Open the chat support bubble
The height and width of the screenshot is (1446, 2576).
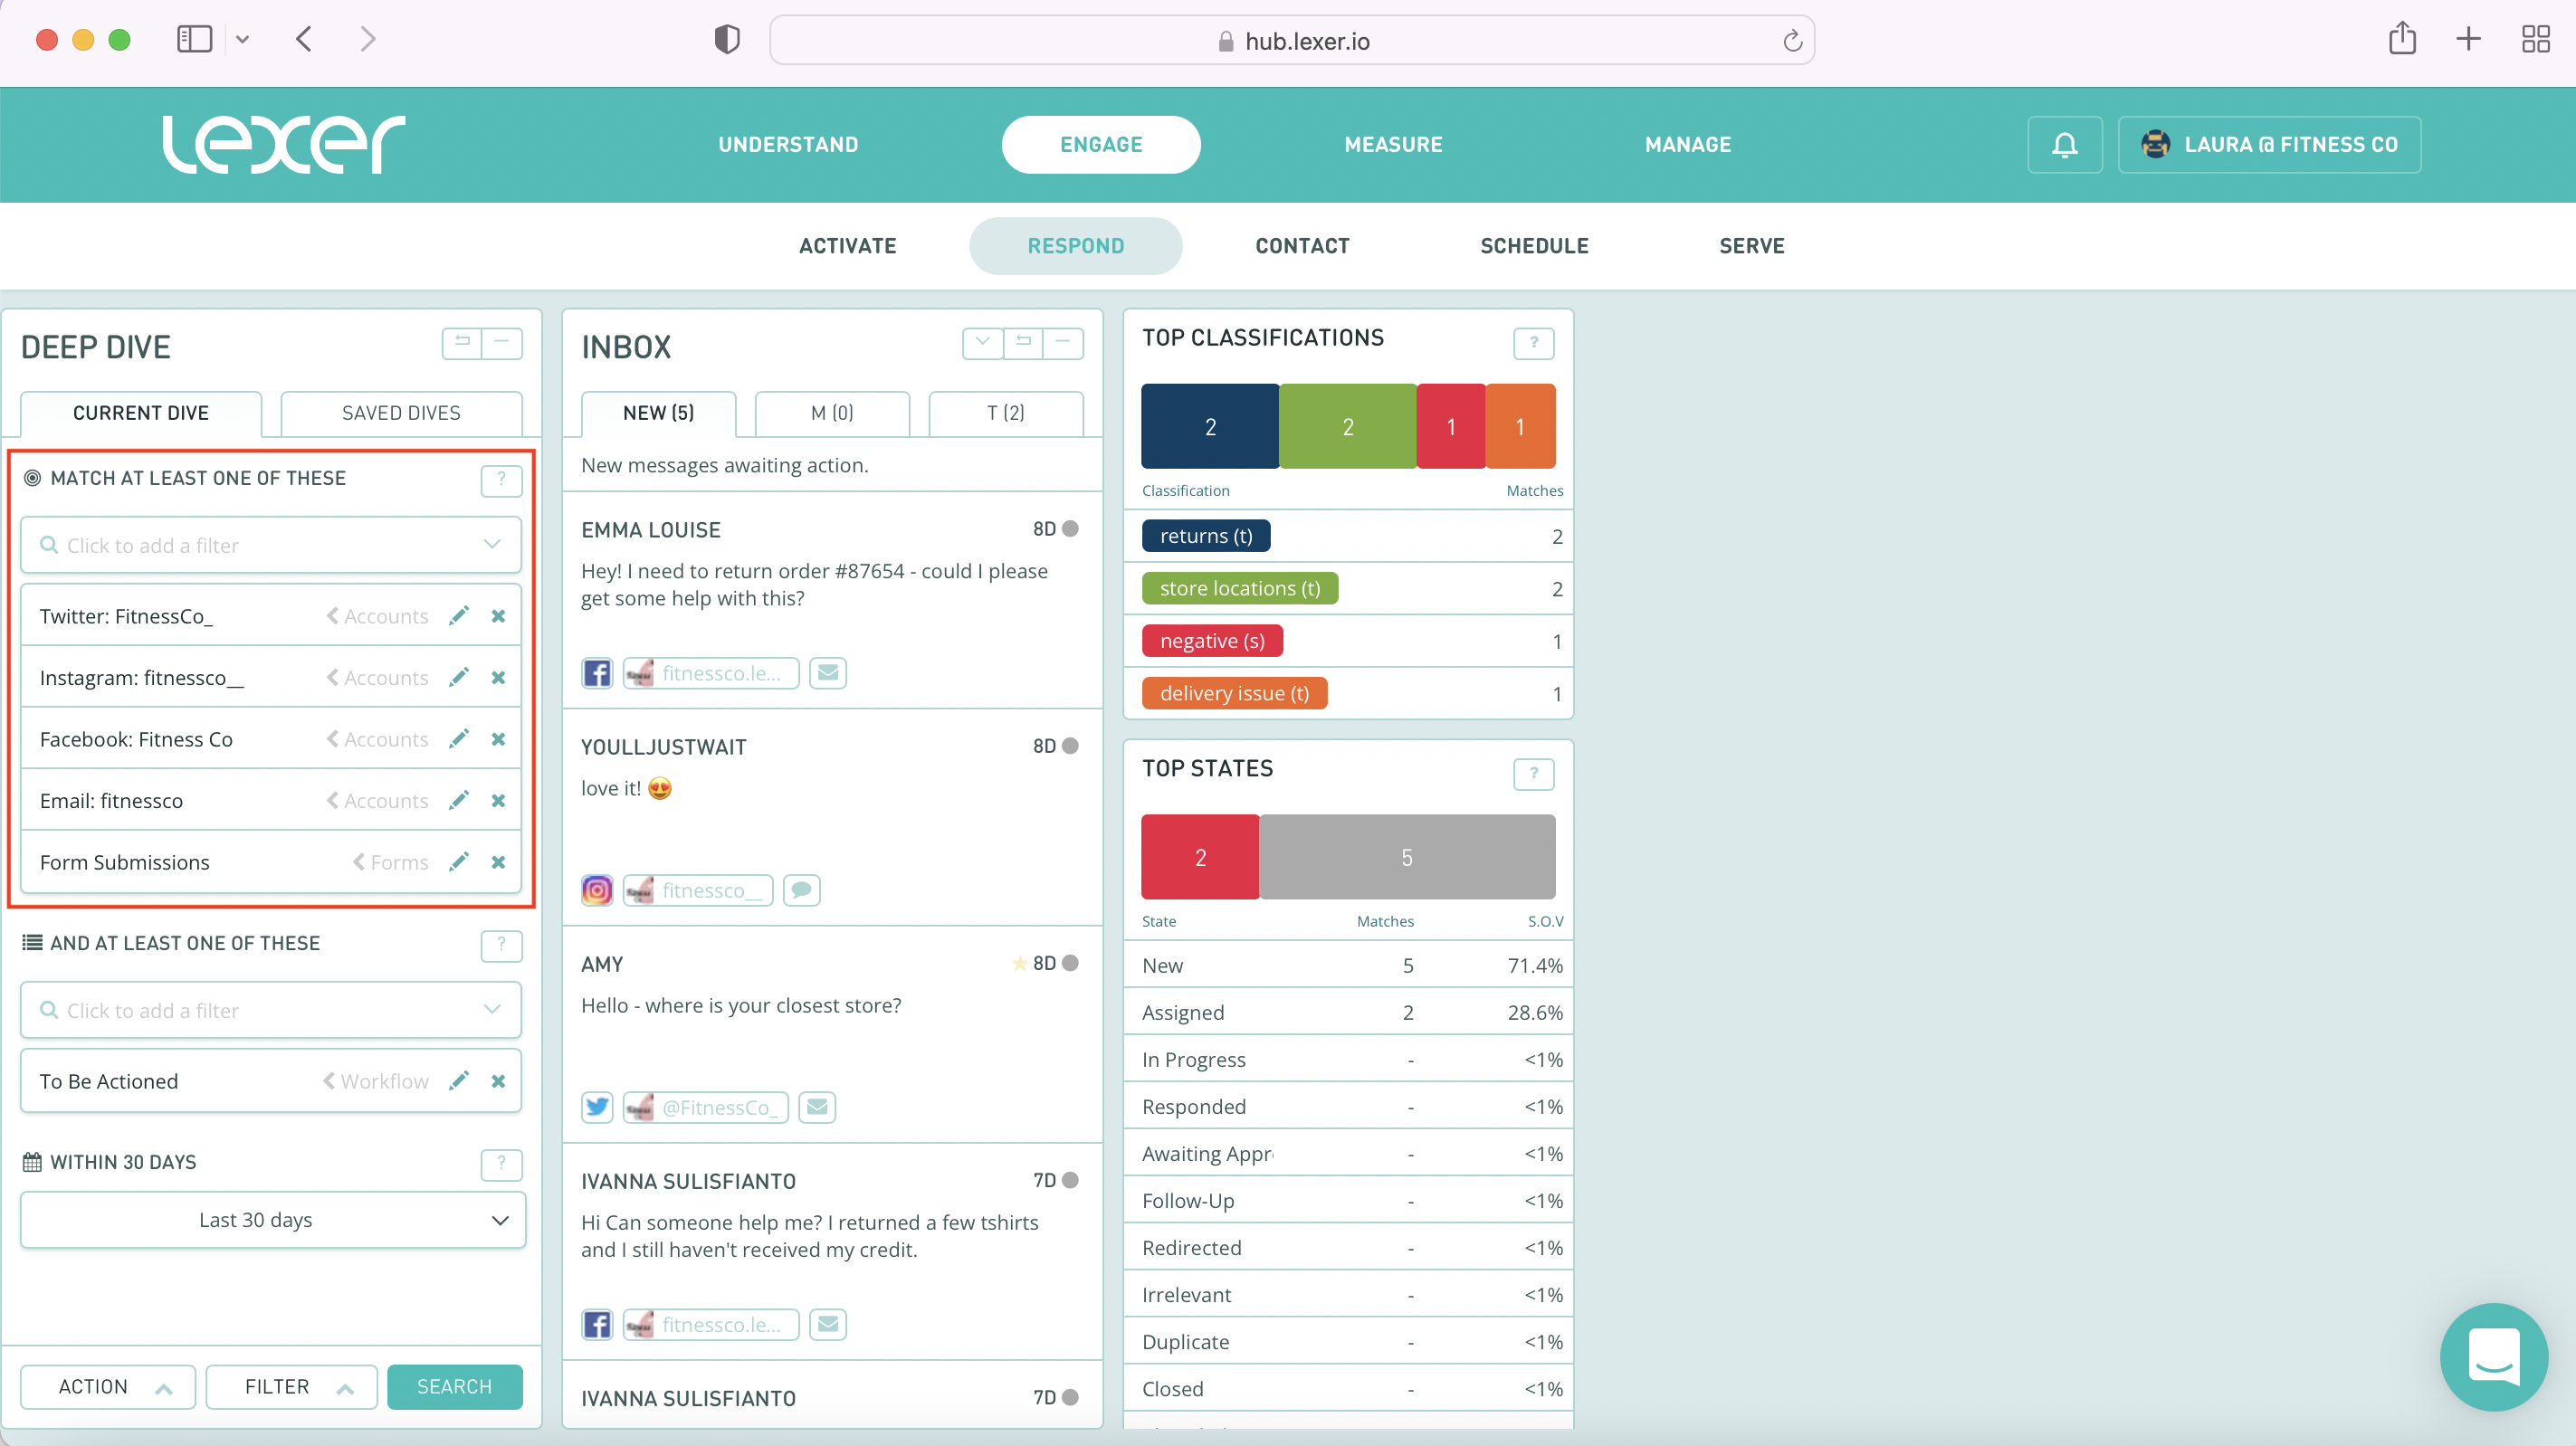(x=2493, y=1356)
